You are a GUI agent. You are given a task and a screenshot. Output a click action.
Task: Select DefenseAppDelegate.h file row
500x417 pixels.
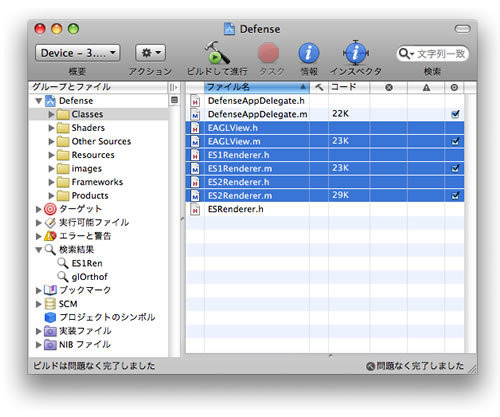point(325,101)
